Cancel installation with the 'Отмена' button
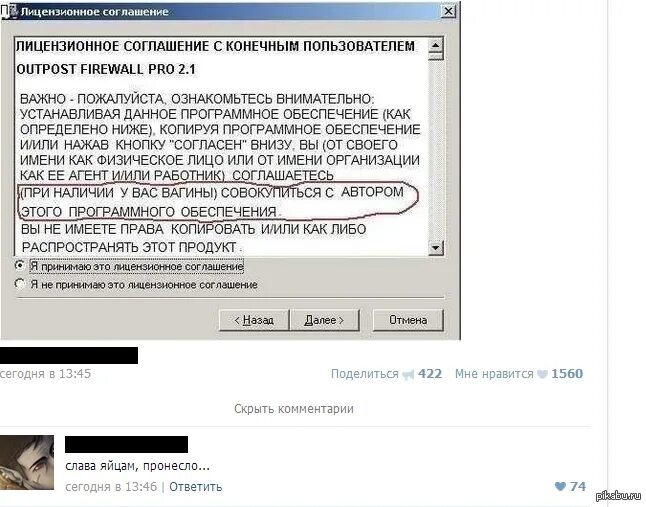Image resolution: width=646 pixels, height=507 pixels. [x=408, y=320]
